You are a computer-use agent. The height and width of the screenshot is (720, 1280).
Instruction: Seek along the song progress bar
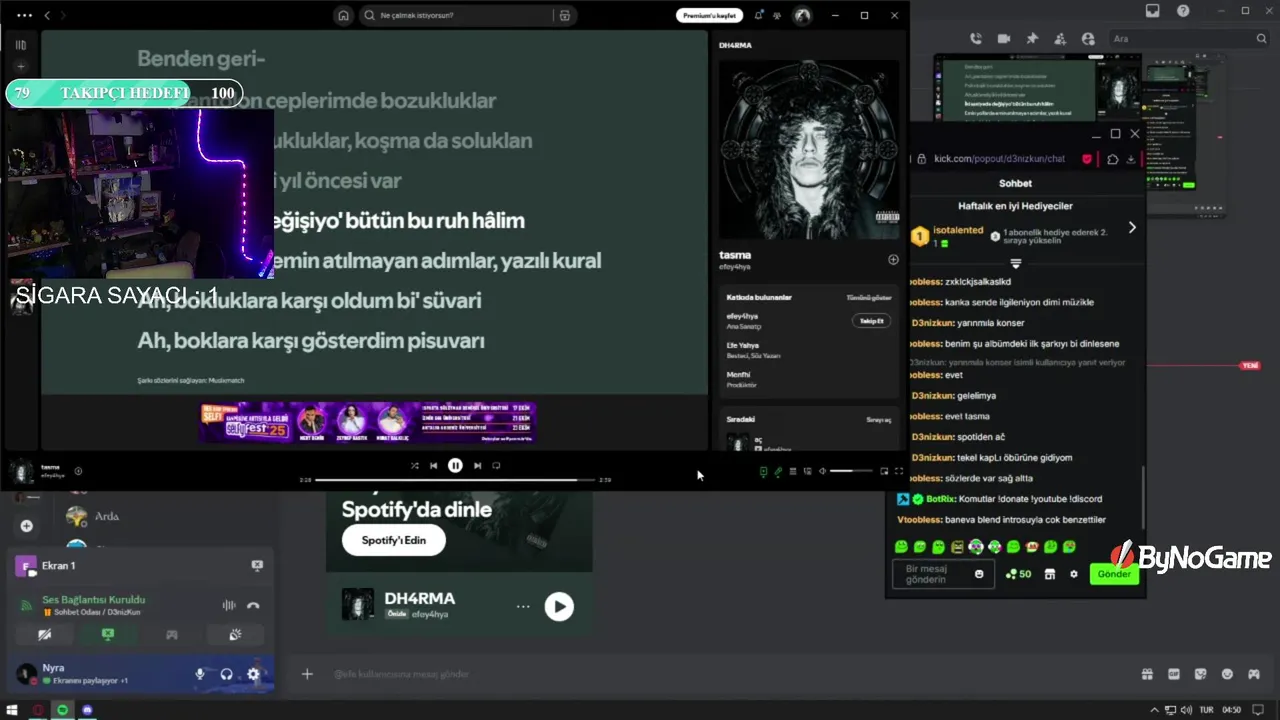click(x=454, y=480)
